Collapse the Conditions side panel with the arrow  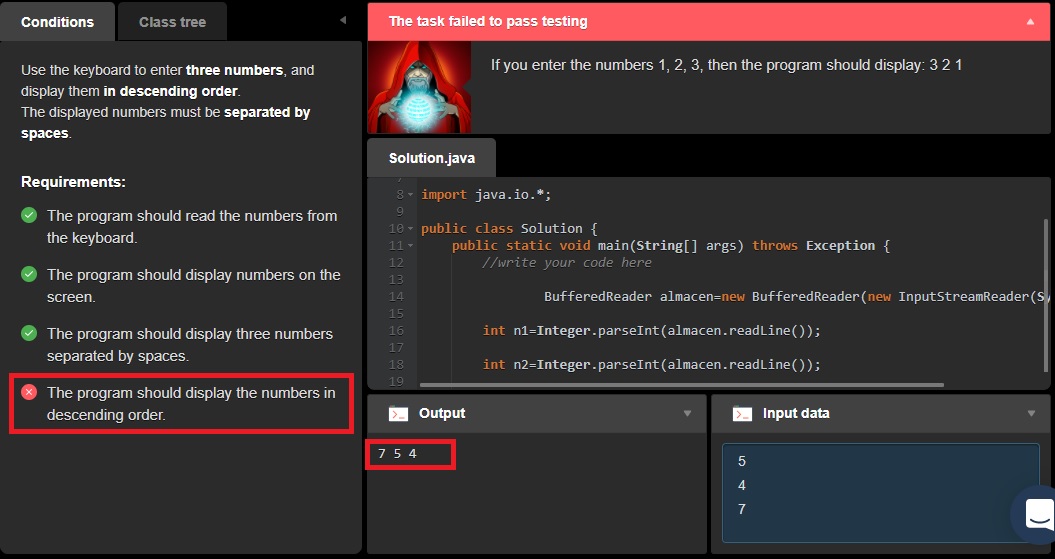tap(343, 20)
